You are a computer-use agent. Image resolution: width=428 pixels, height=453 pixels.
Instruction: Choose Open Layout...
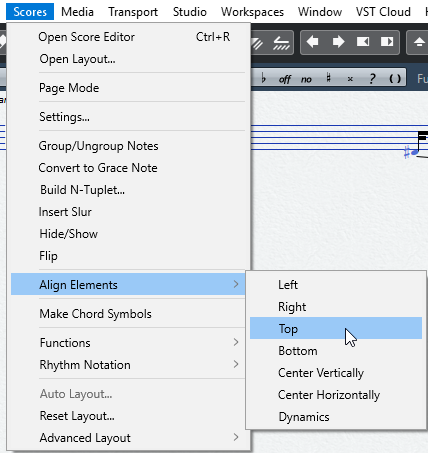(x=128, y=59)
